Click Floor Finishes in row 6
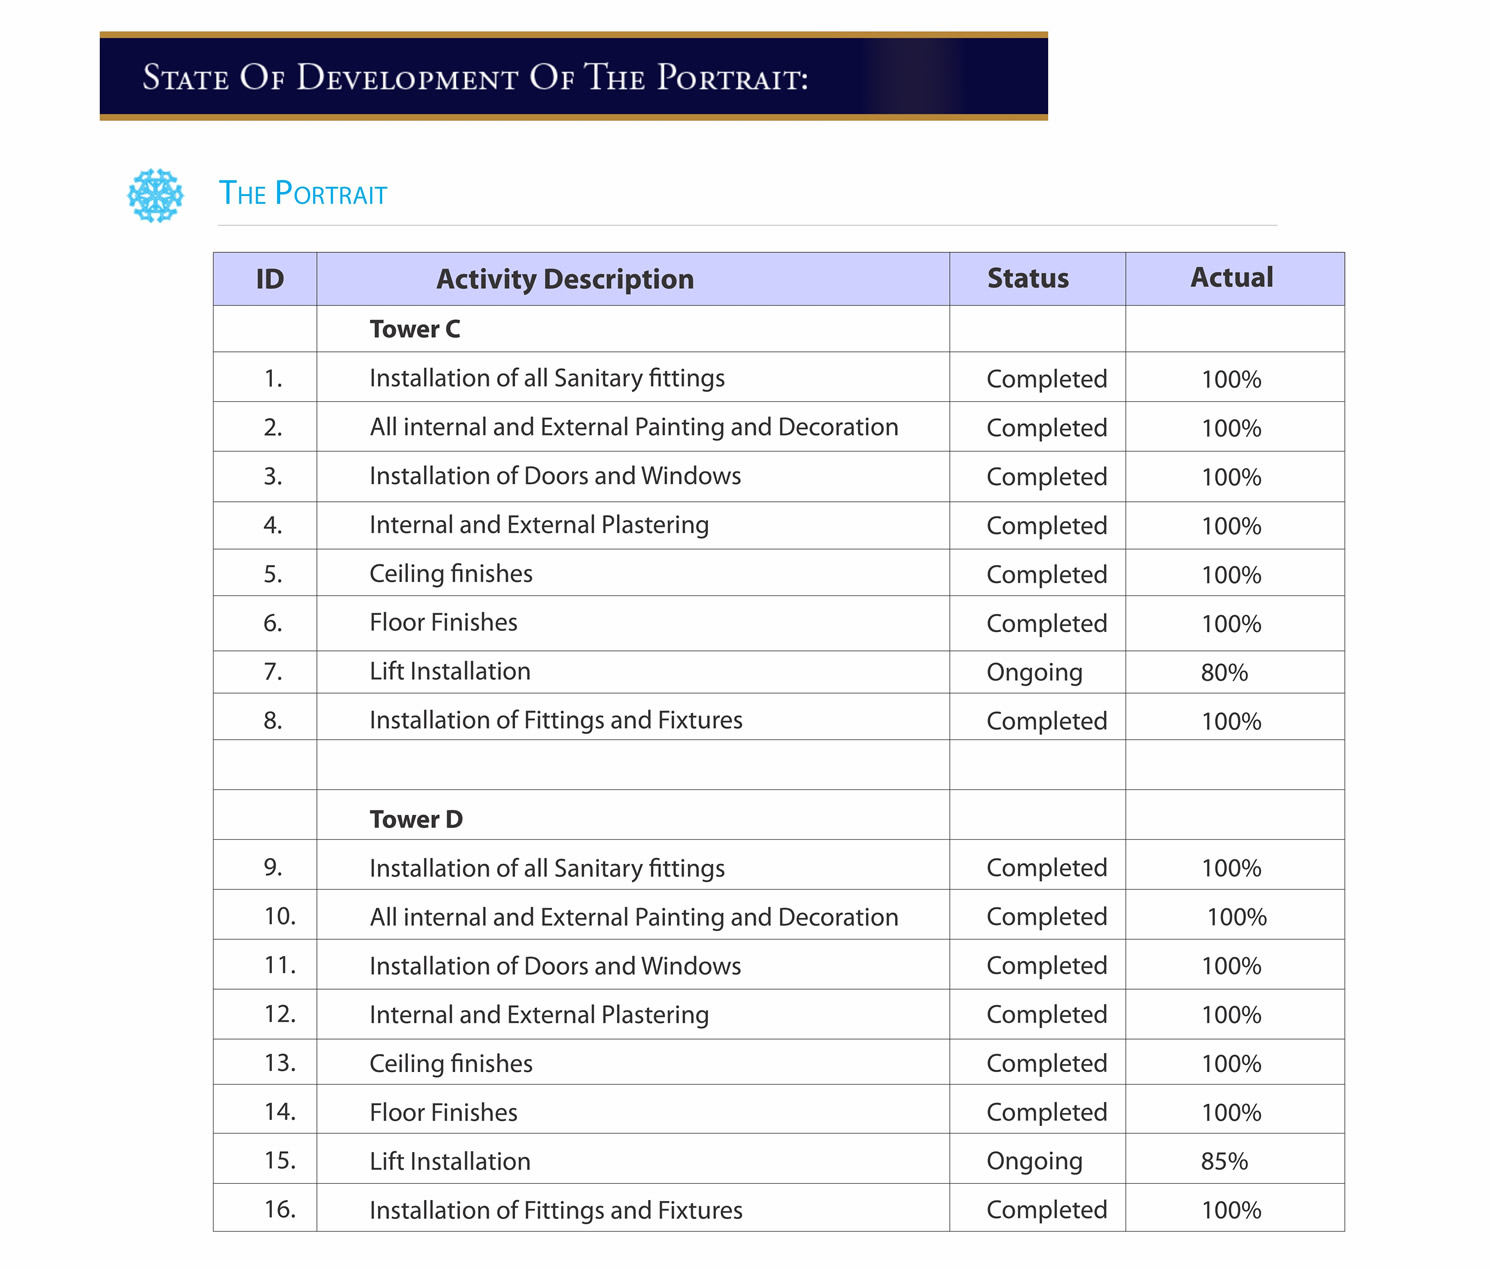Image resolution: width=1490 pixels, height=1269 pixels. click(x=443, y=622)
